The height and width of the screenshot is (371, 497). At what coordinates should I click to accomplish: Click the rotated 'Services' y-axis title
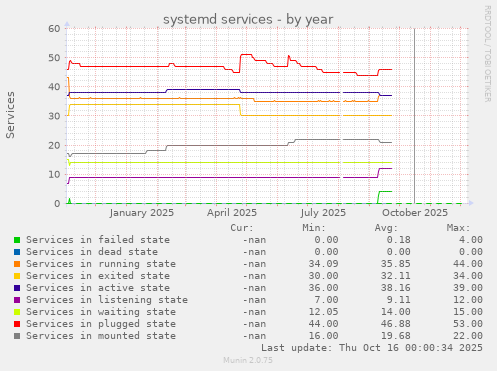[x=10, y=115]
